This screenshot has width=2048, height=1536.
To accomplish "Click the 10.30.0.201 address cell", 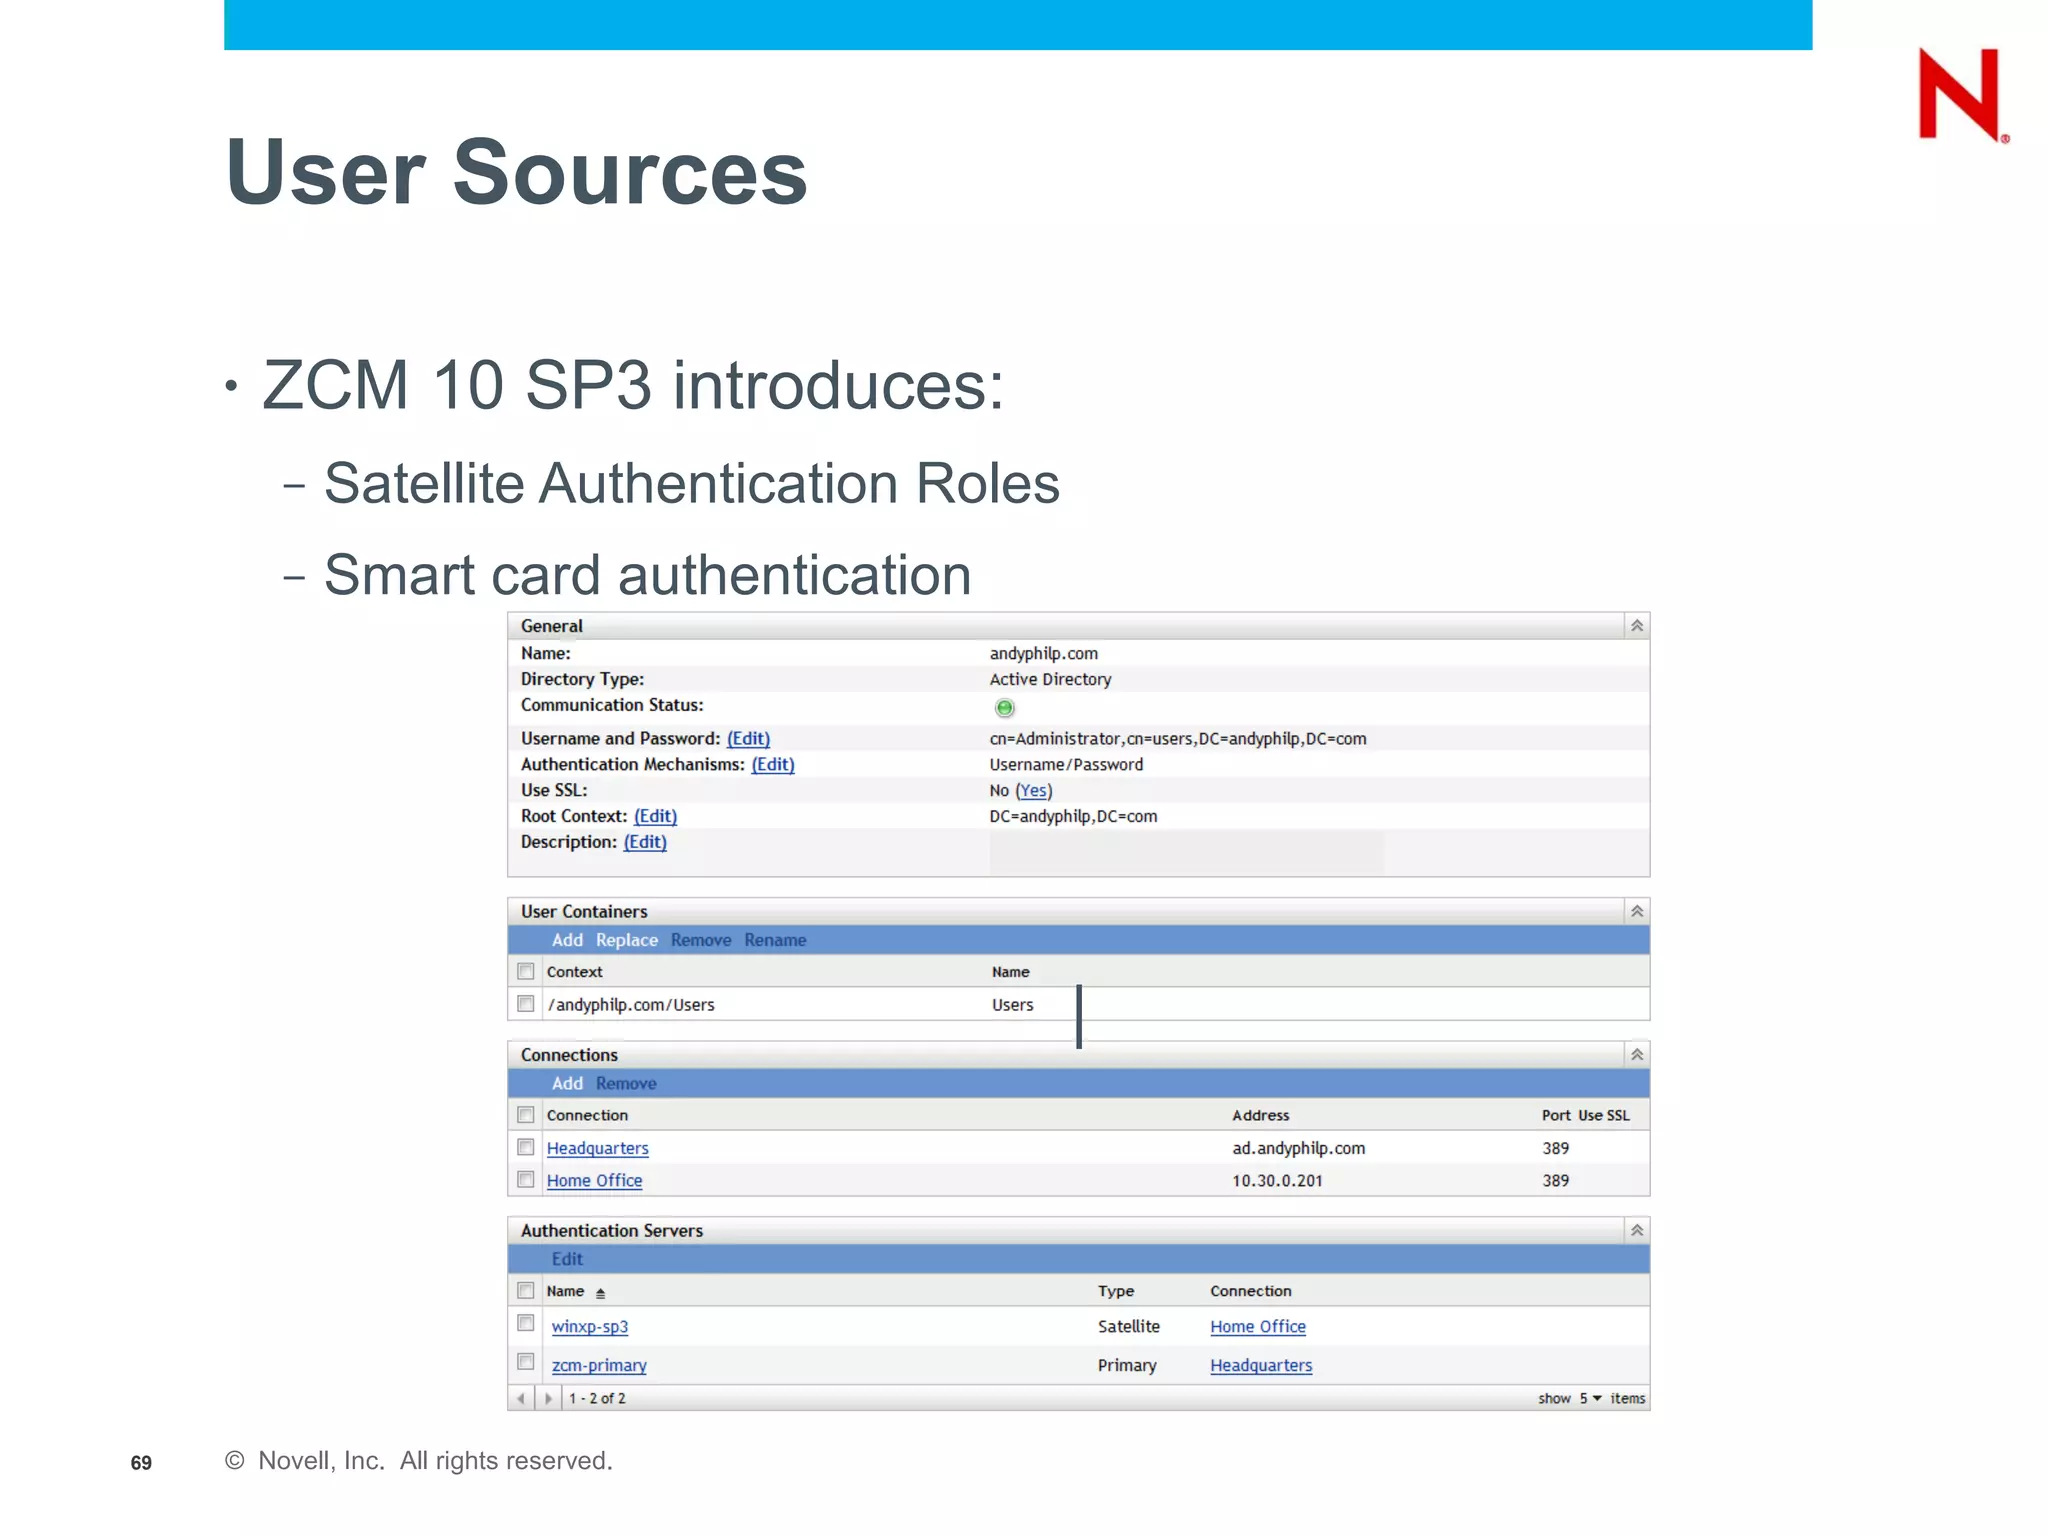I will [1277, 1180].
